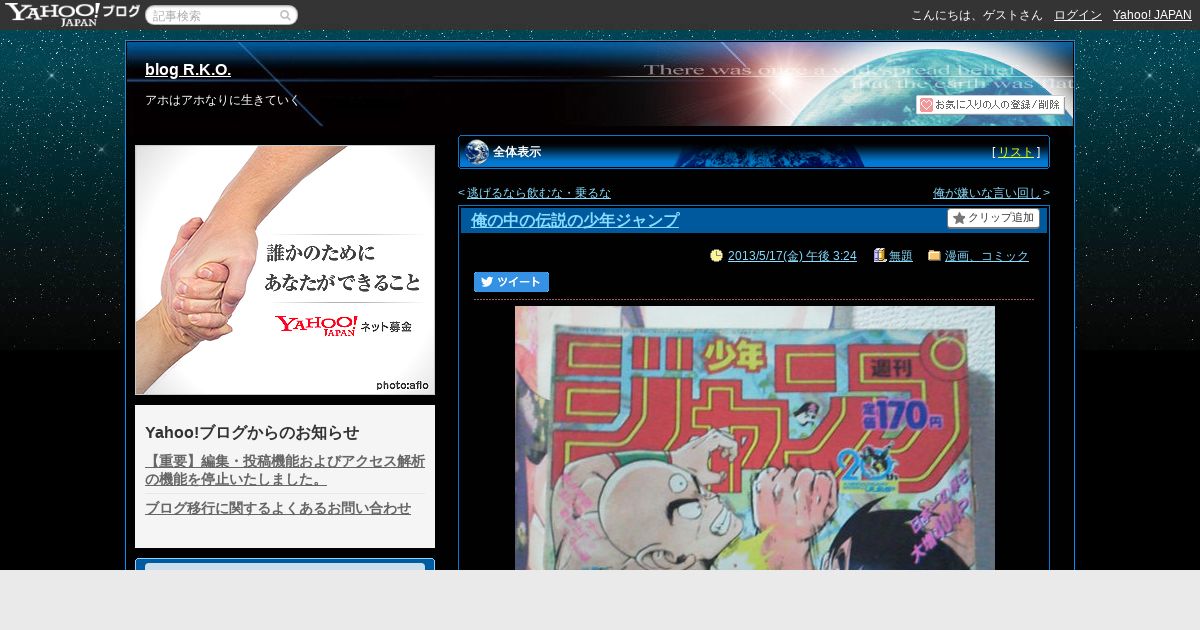Open the ログイン link

click(1078, 15)
